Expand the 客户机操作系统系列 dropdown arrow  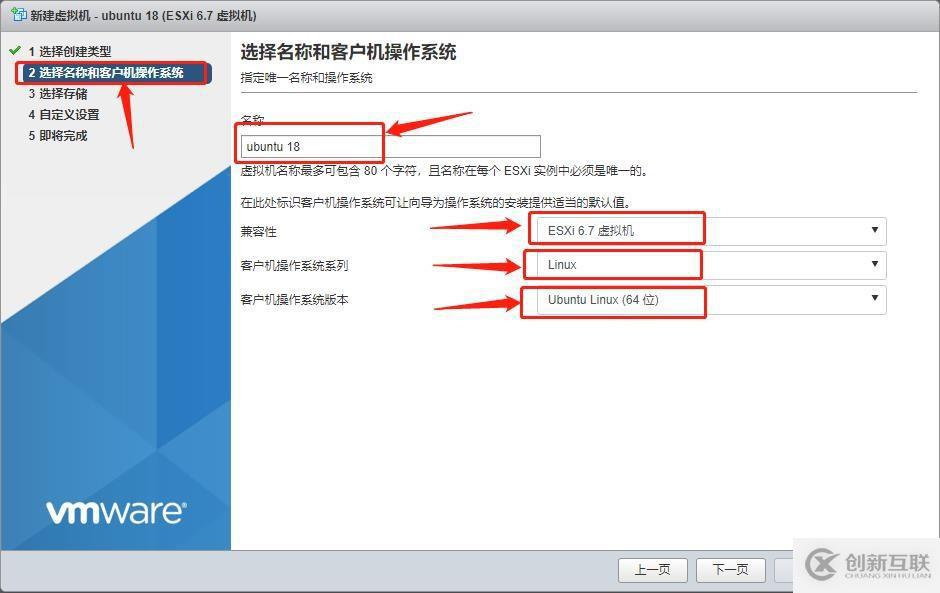tap(875, 264)
